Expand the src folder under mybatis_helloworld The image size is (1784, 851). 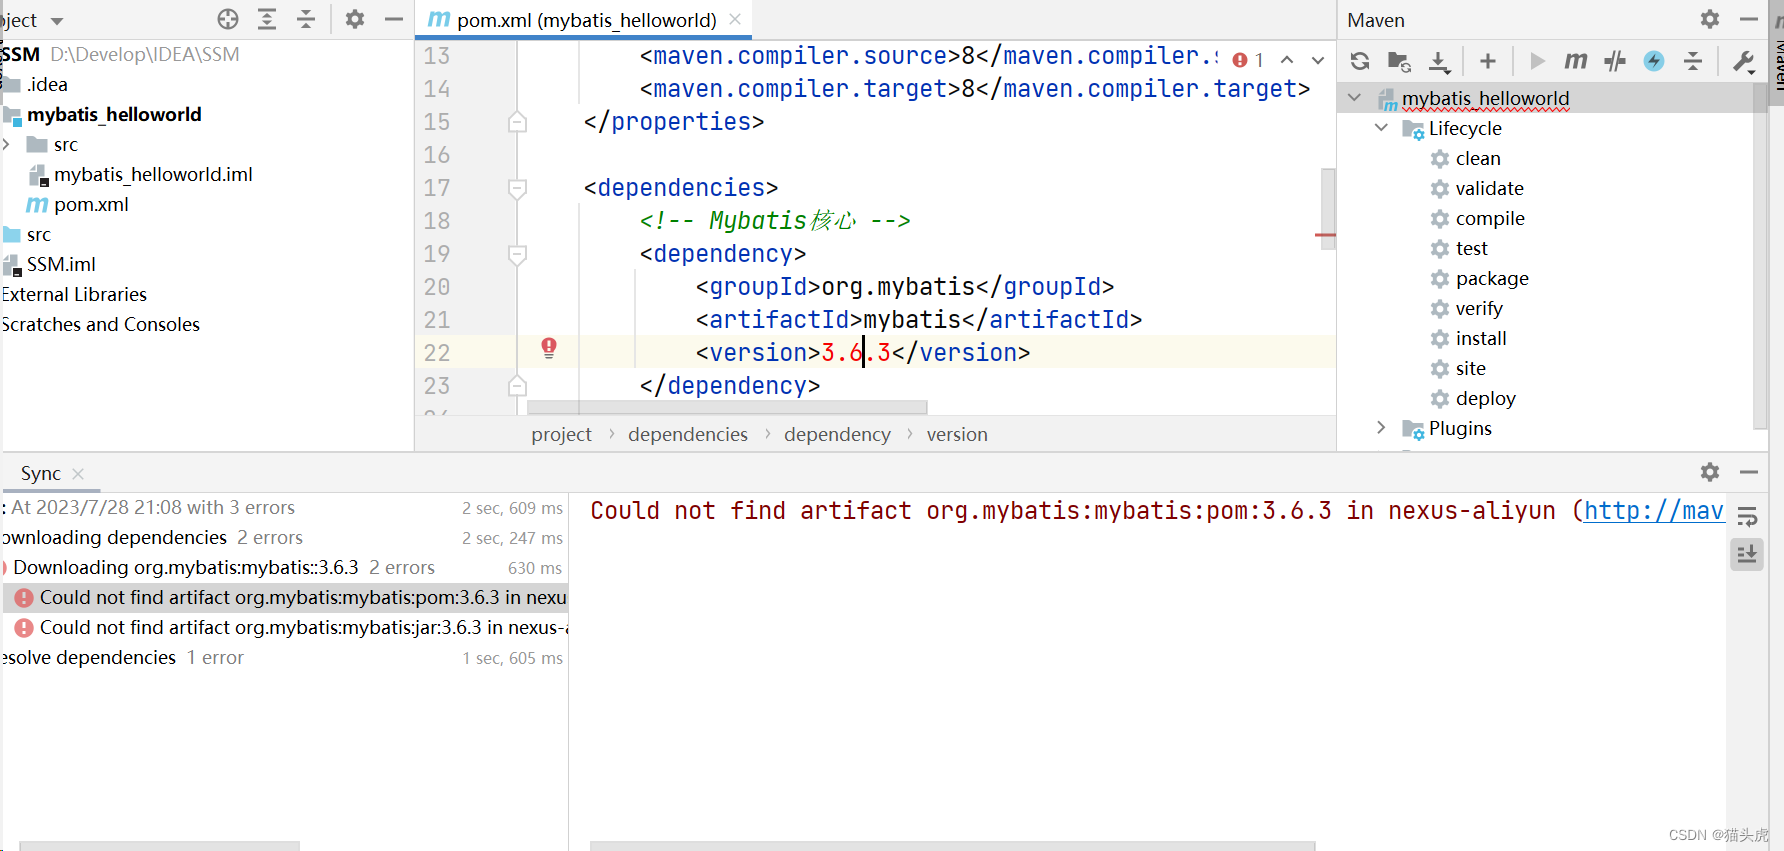[7, 144]
